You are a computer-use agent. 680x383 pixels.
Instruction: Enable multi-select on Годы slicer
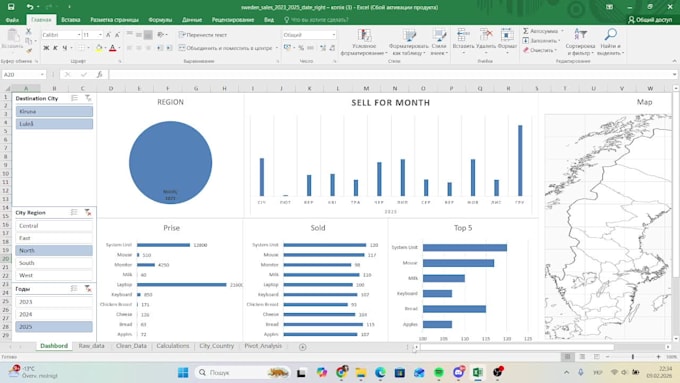coord(75,288)
